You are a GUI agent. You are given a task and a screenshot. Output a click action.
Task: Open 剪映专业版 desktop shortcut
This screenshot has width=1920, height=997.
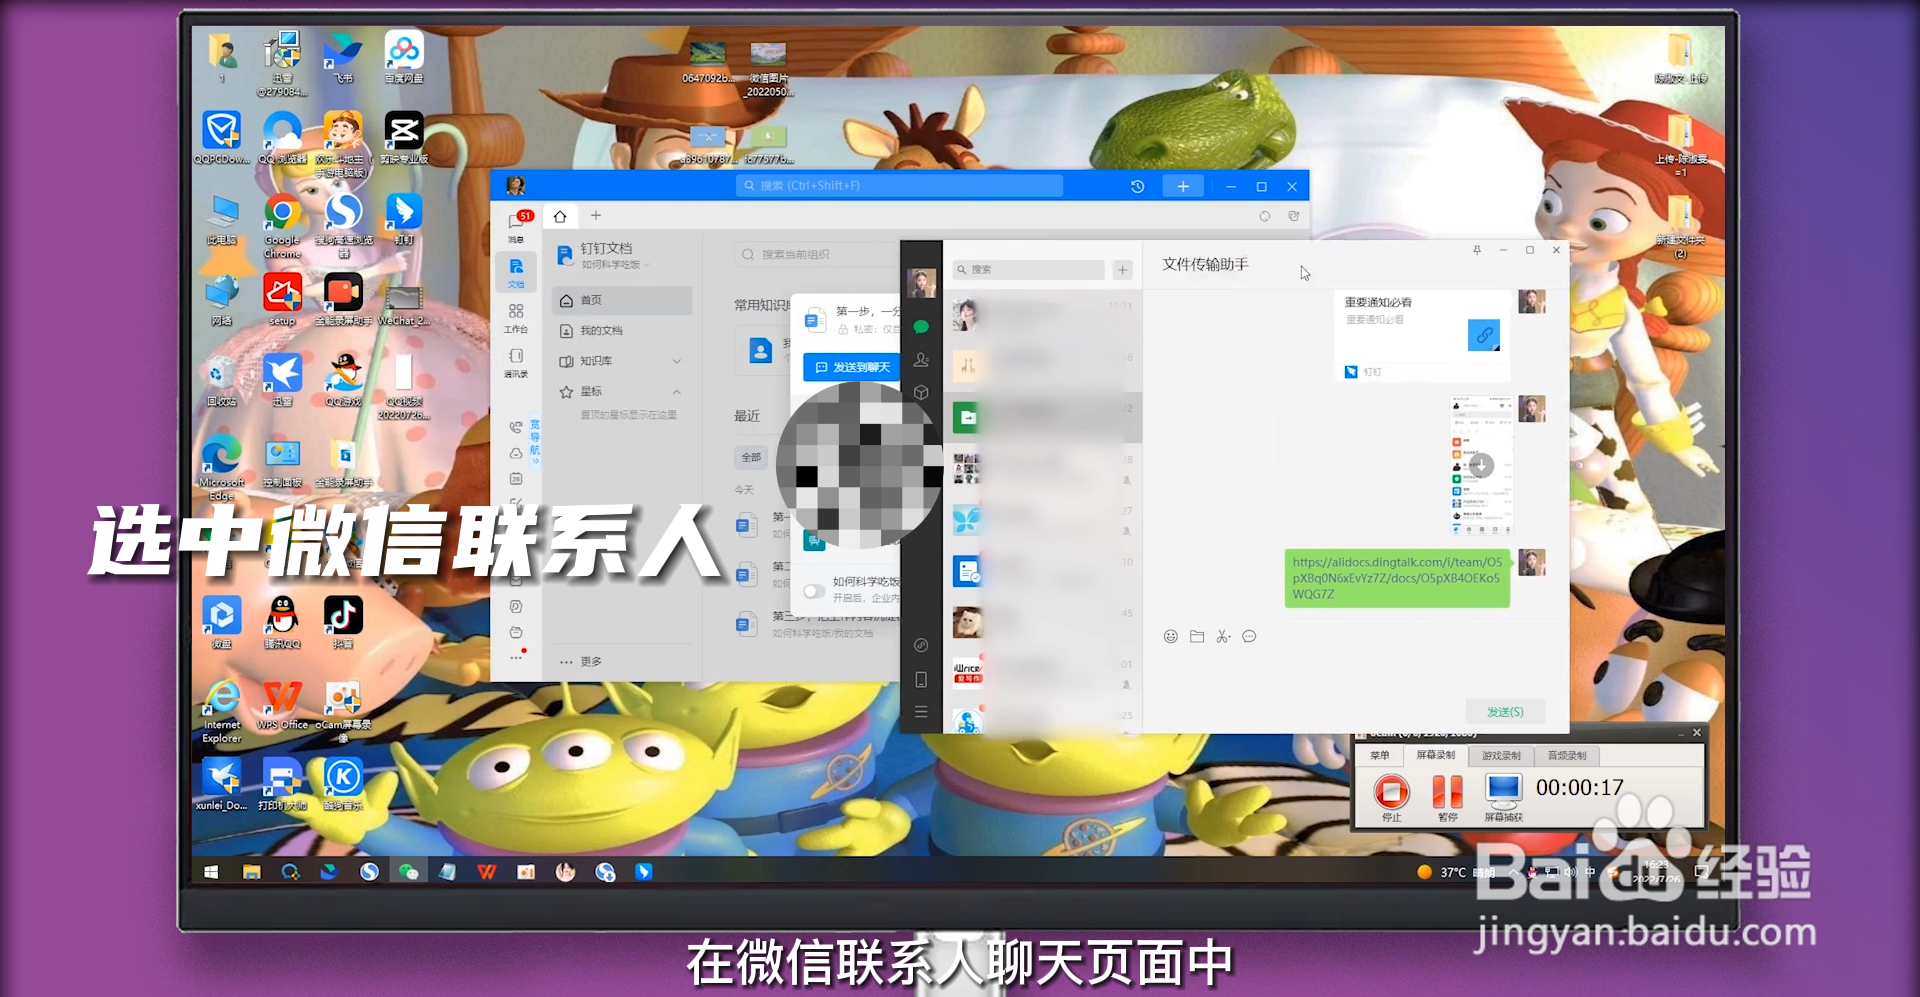[404, 138]
